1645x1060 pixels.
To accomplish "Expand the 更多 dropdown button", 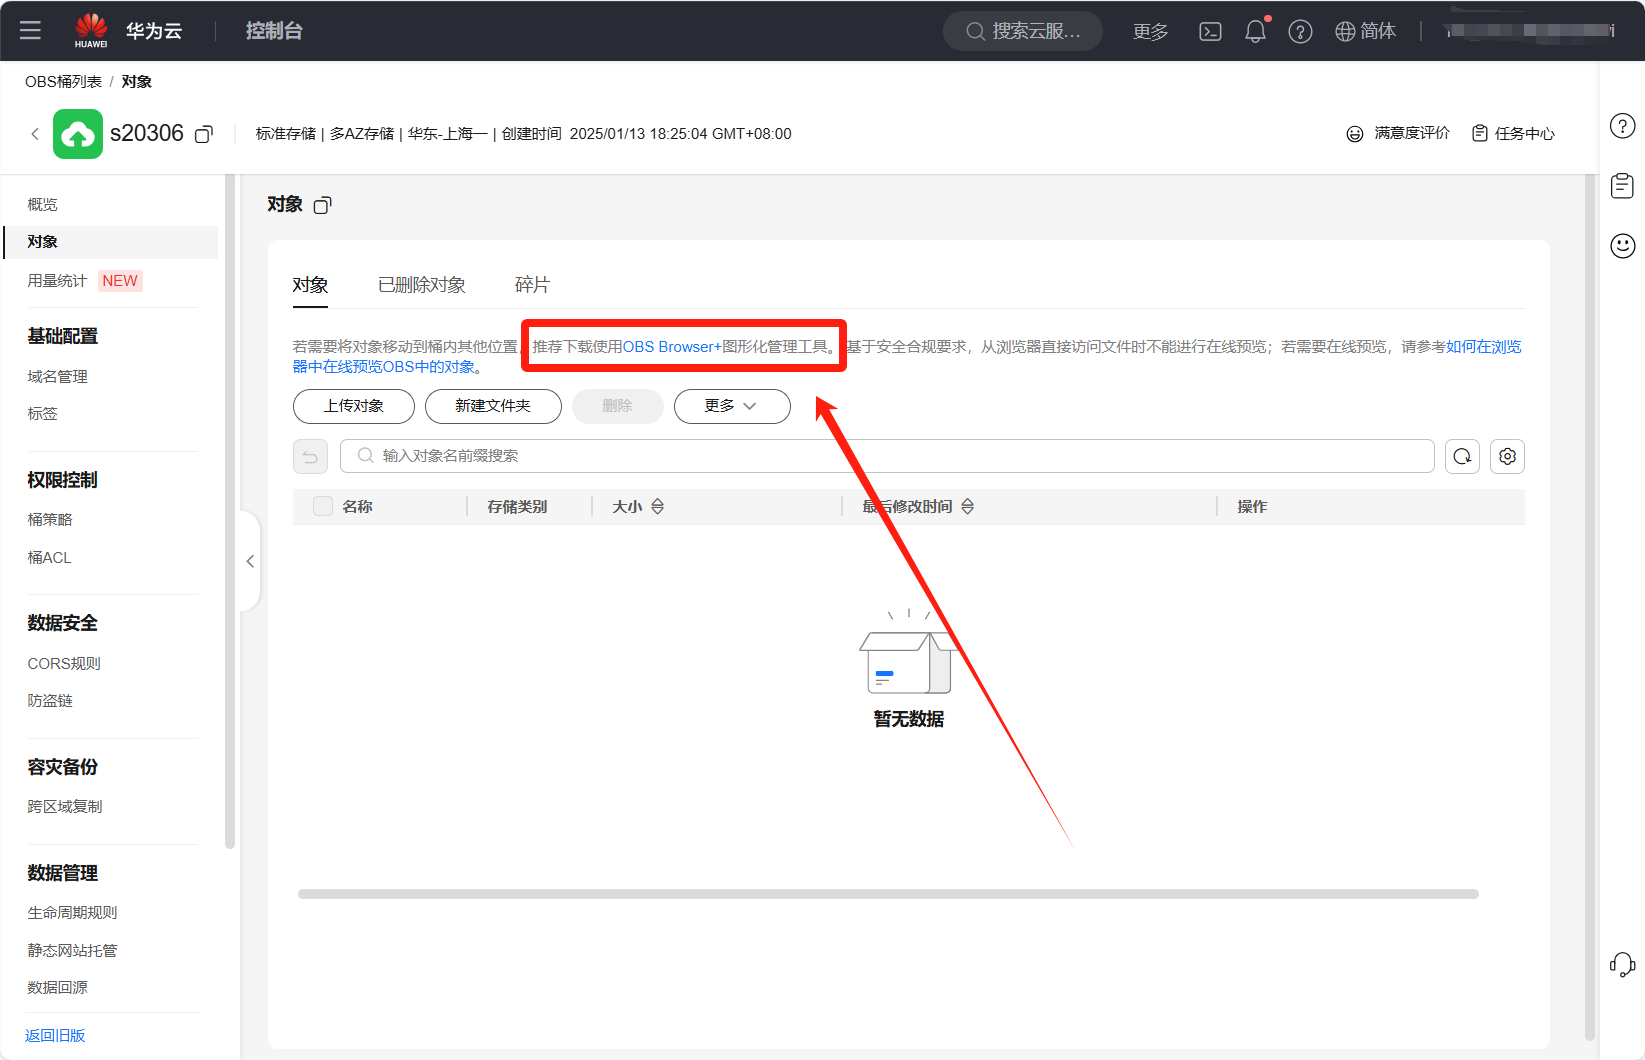I will point(731,406).
